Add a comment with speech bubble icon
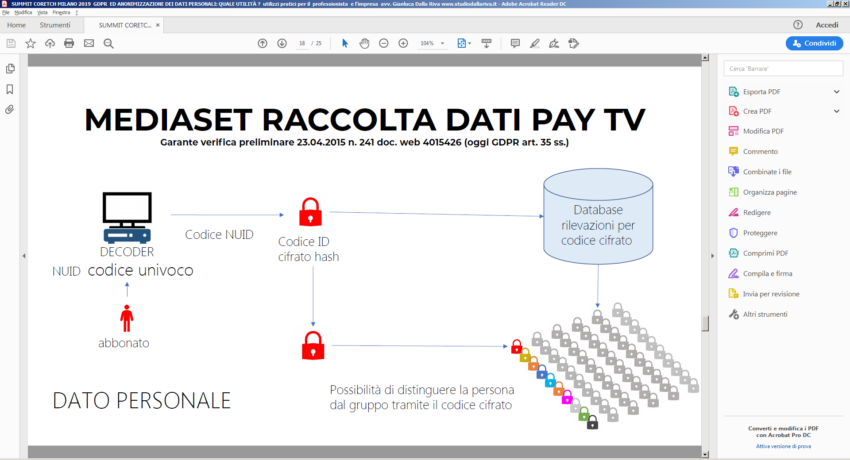 (515, 43)
